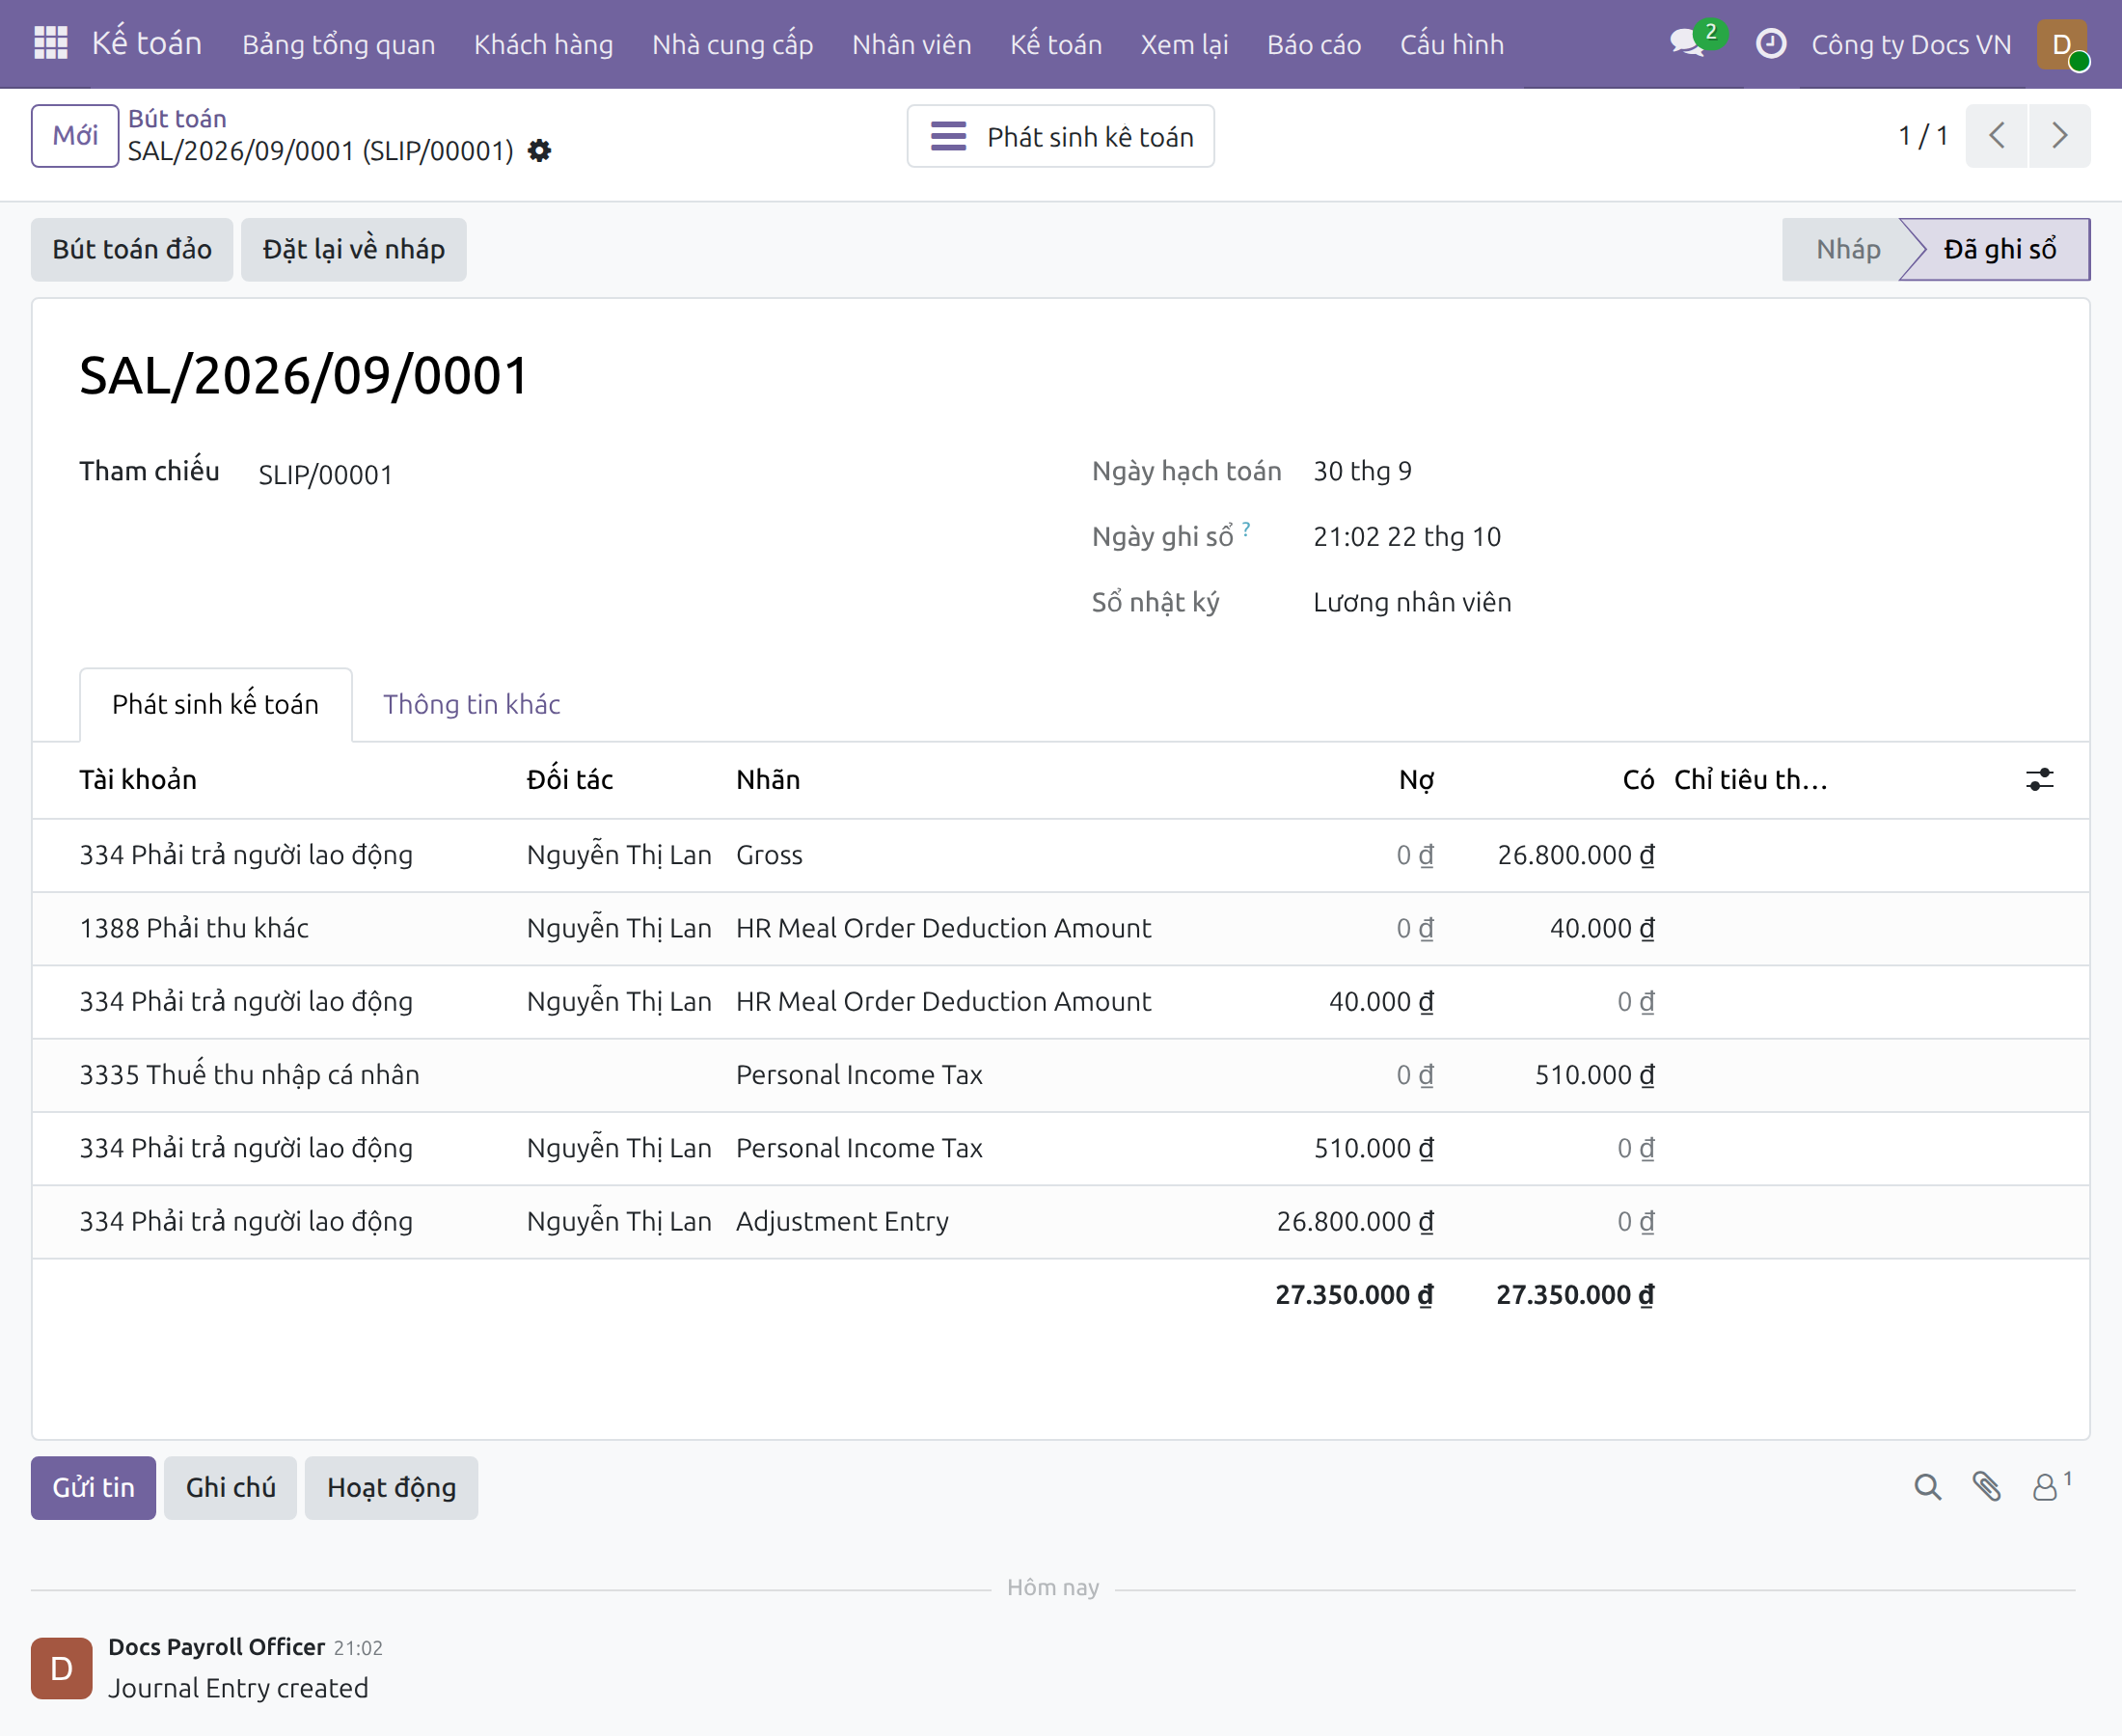Screen dimensions: 2122x1736
Task: Attach a file using paperclip icon
Action: click(1986, 1487)
